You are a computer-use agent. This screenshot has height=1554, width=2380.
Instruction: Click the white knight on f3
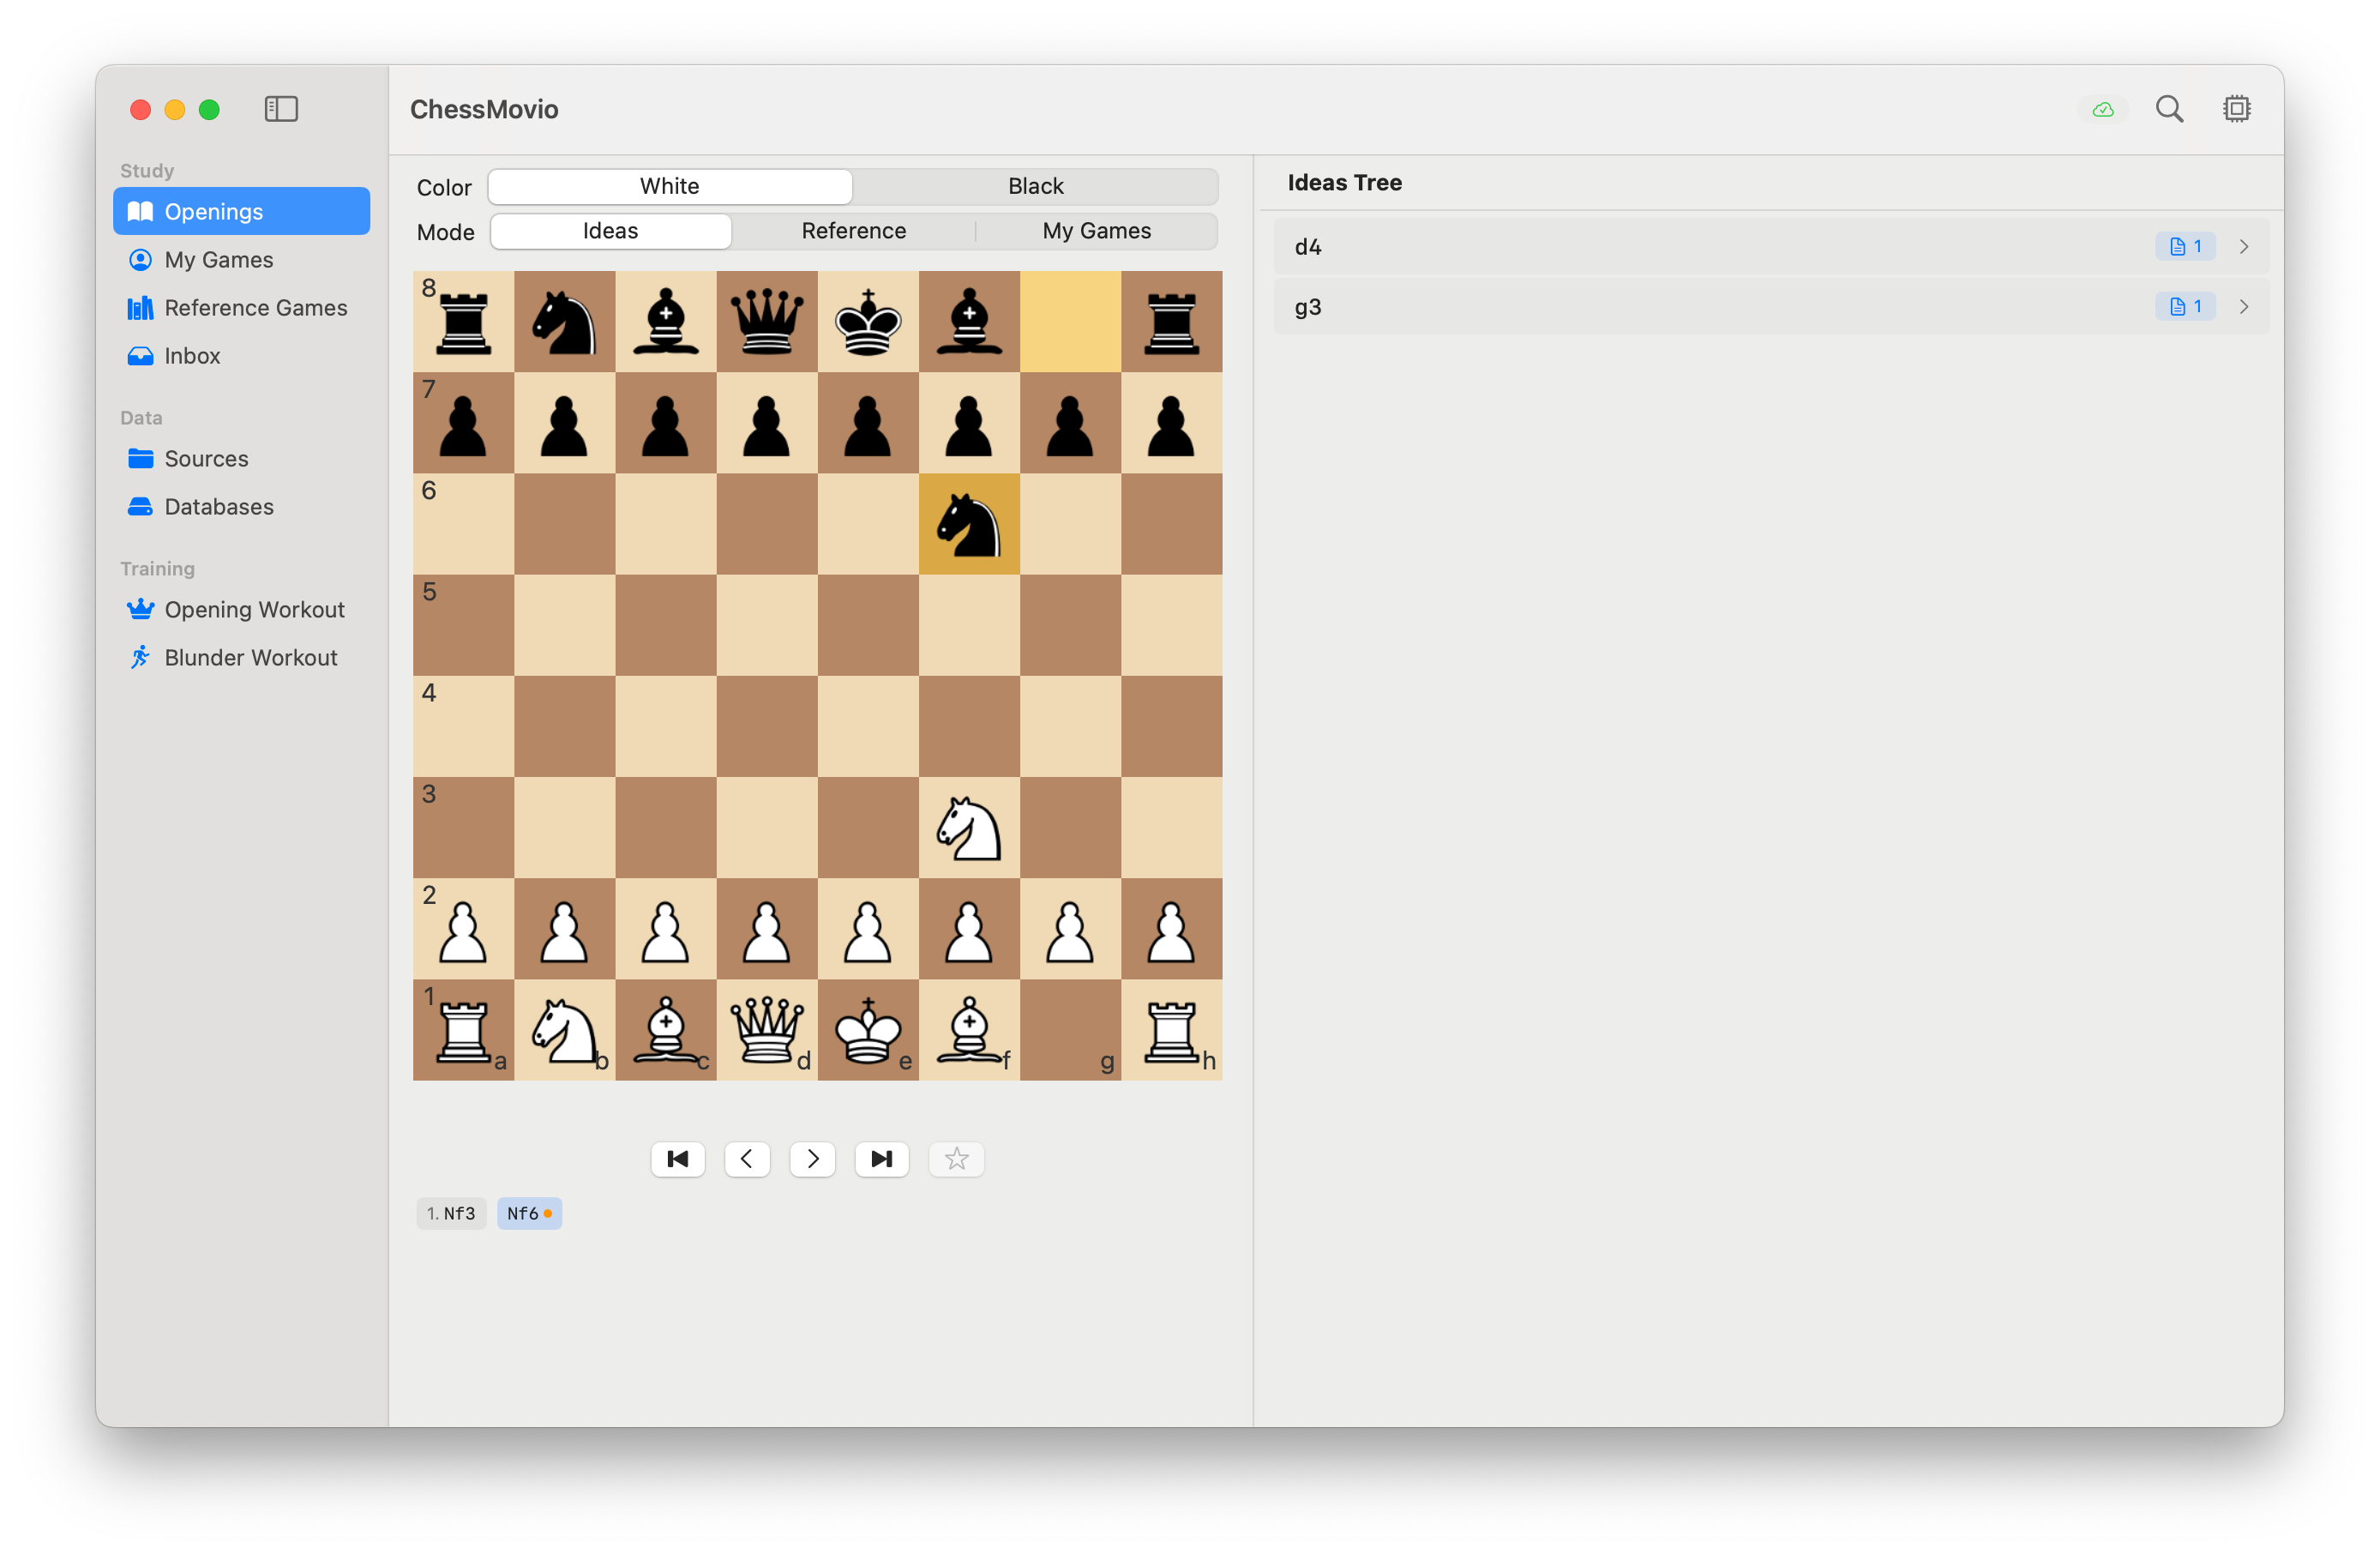pyautogui.click(x=968, y=828)
